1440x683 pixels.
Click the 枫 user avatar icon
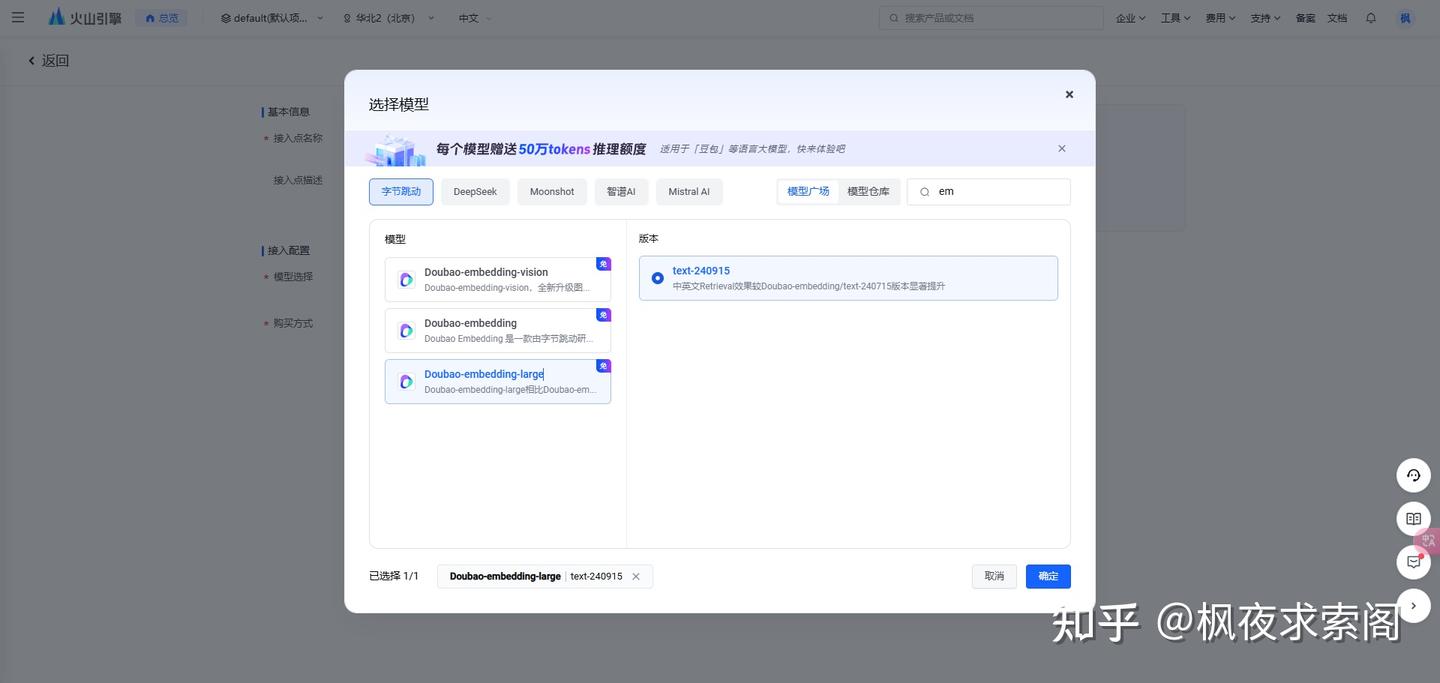(1404, 17)
